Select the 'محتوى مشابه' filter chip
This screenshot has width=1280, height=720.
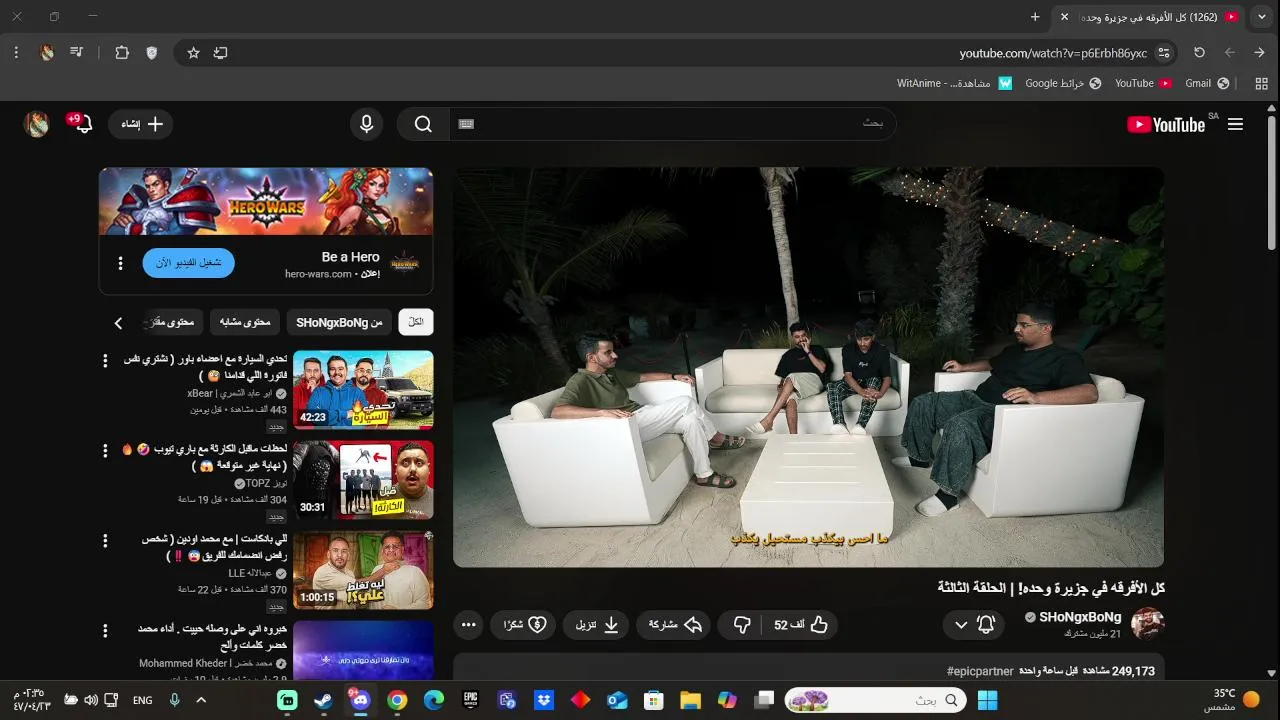[x=245, y=322]
